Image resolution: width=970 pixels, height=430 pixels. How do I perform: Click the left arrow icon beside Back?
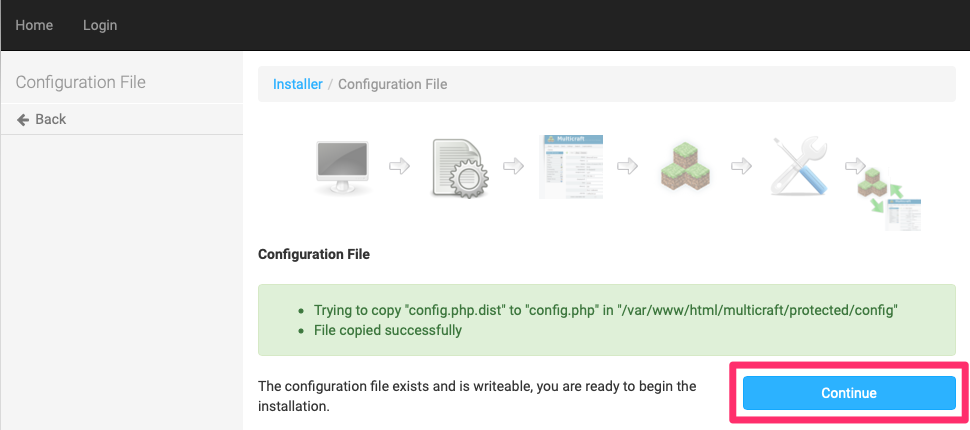pos(23,119)
